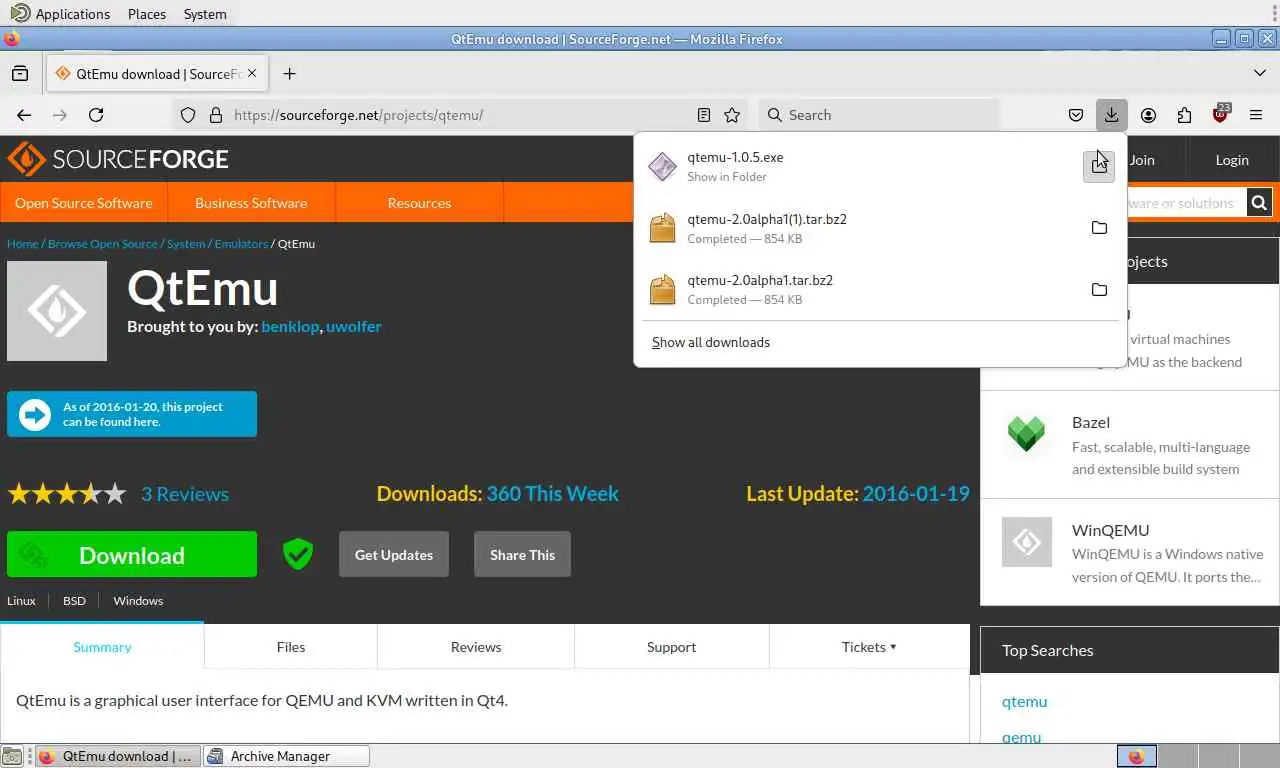Viewport: 1280px width, 768px height.
Task: Click the 2016-01-19 last update link
Action: pos(916,494)
